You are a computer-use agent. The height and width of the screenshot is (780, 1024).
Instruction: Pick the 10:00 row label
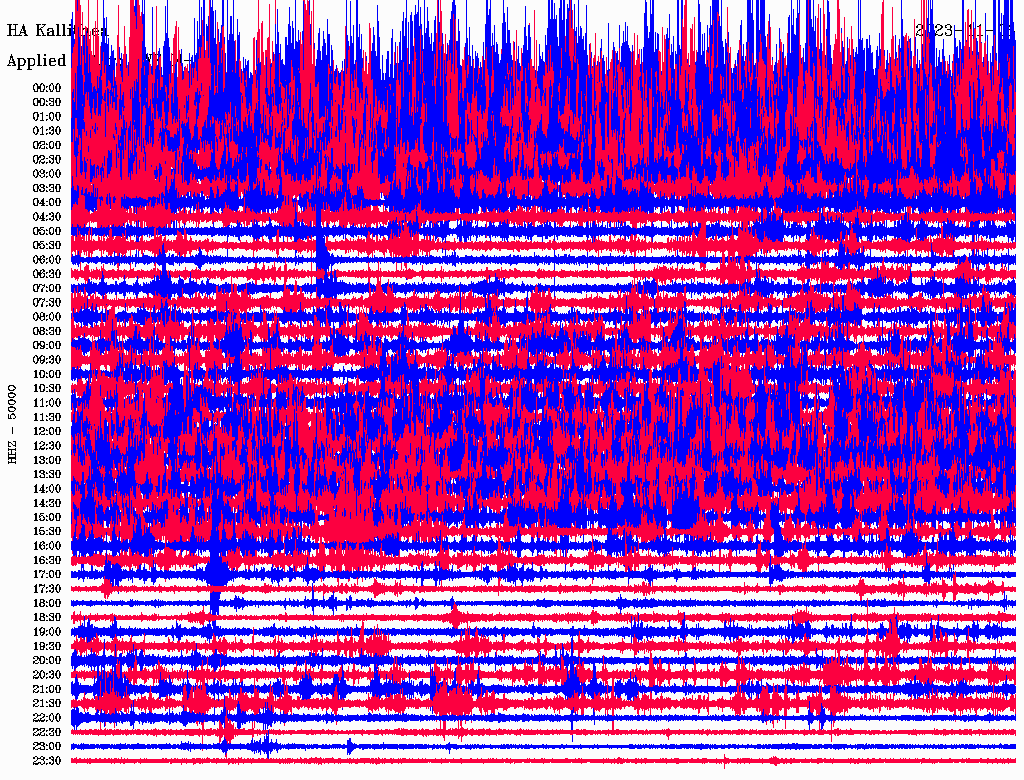[47, 374]
